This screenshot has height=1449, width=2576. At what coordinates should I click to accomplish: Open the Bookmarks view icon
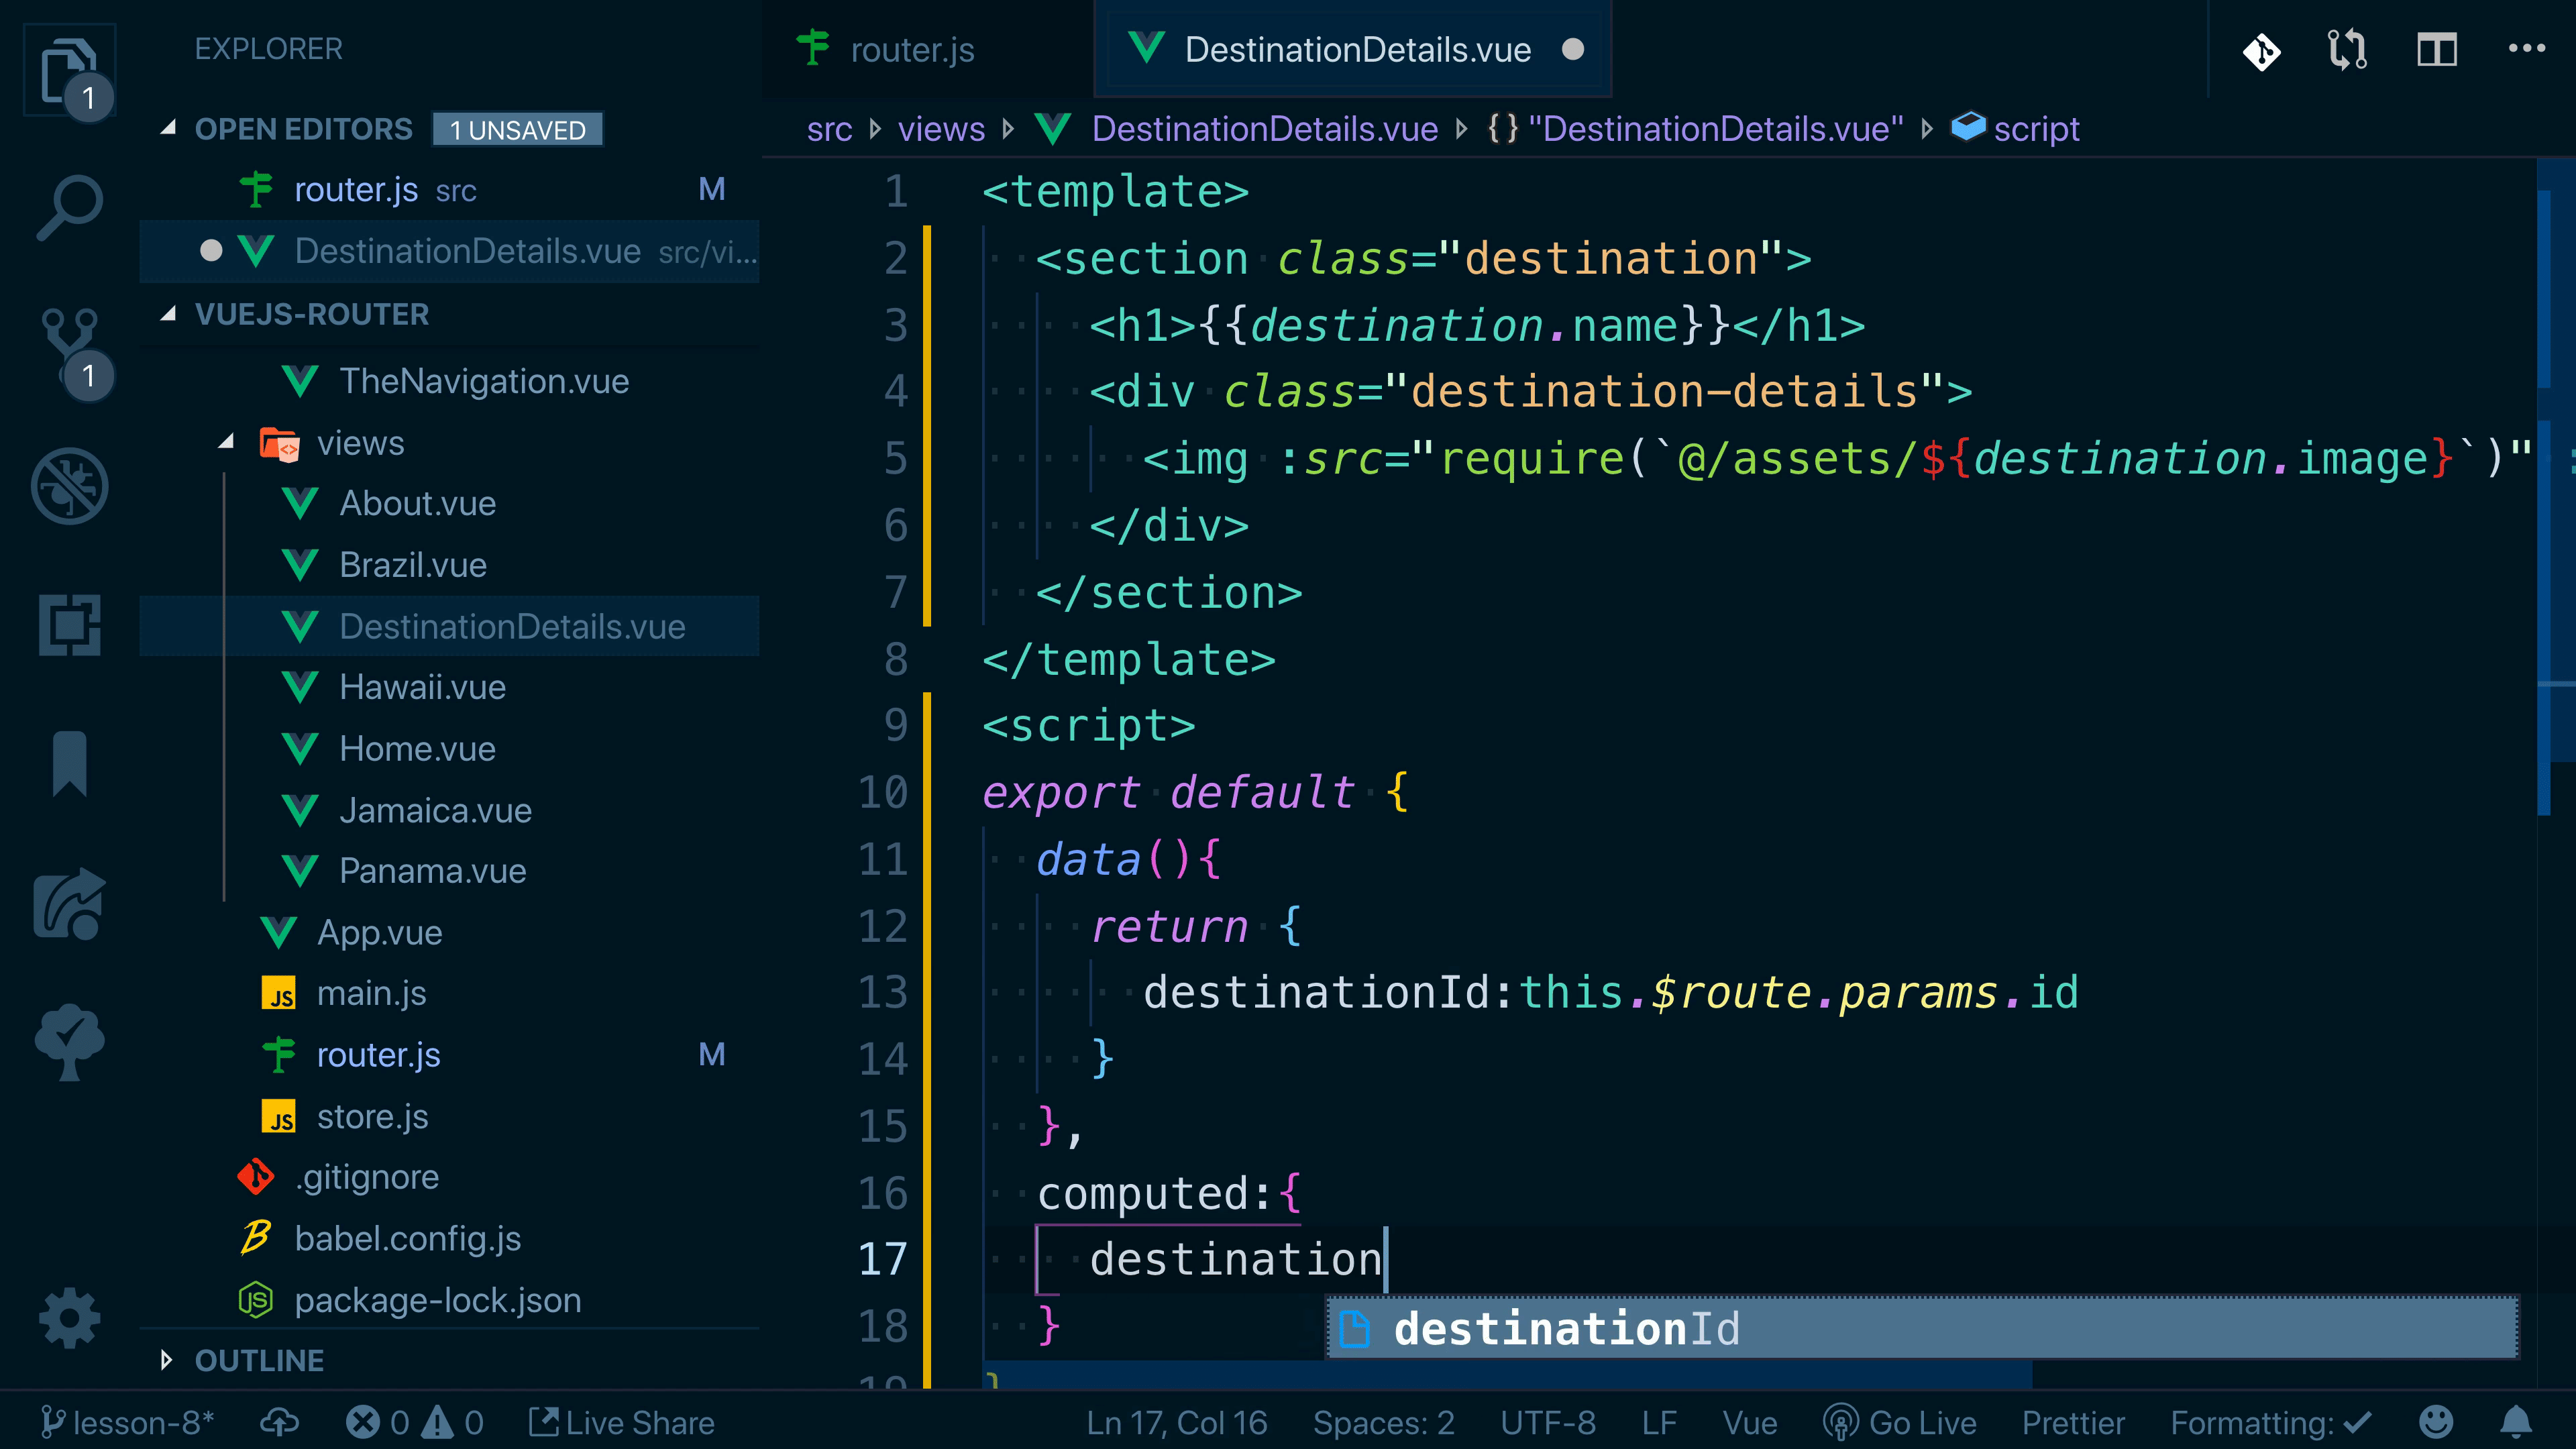coord(69,764)
